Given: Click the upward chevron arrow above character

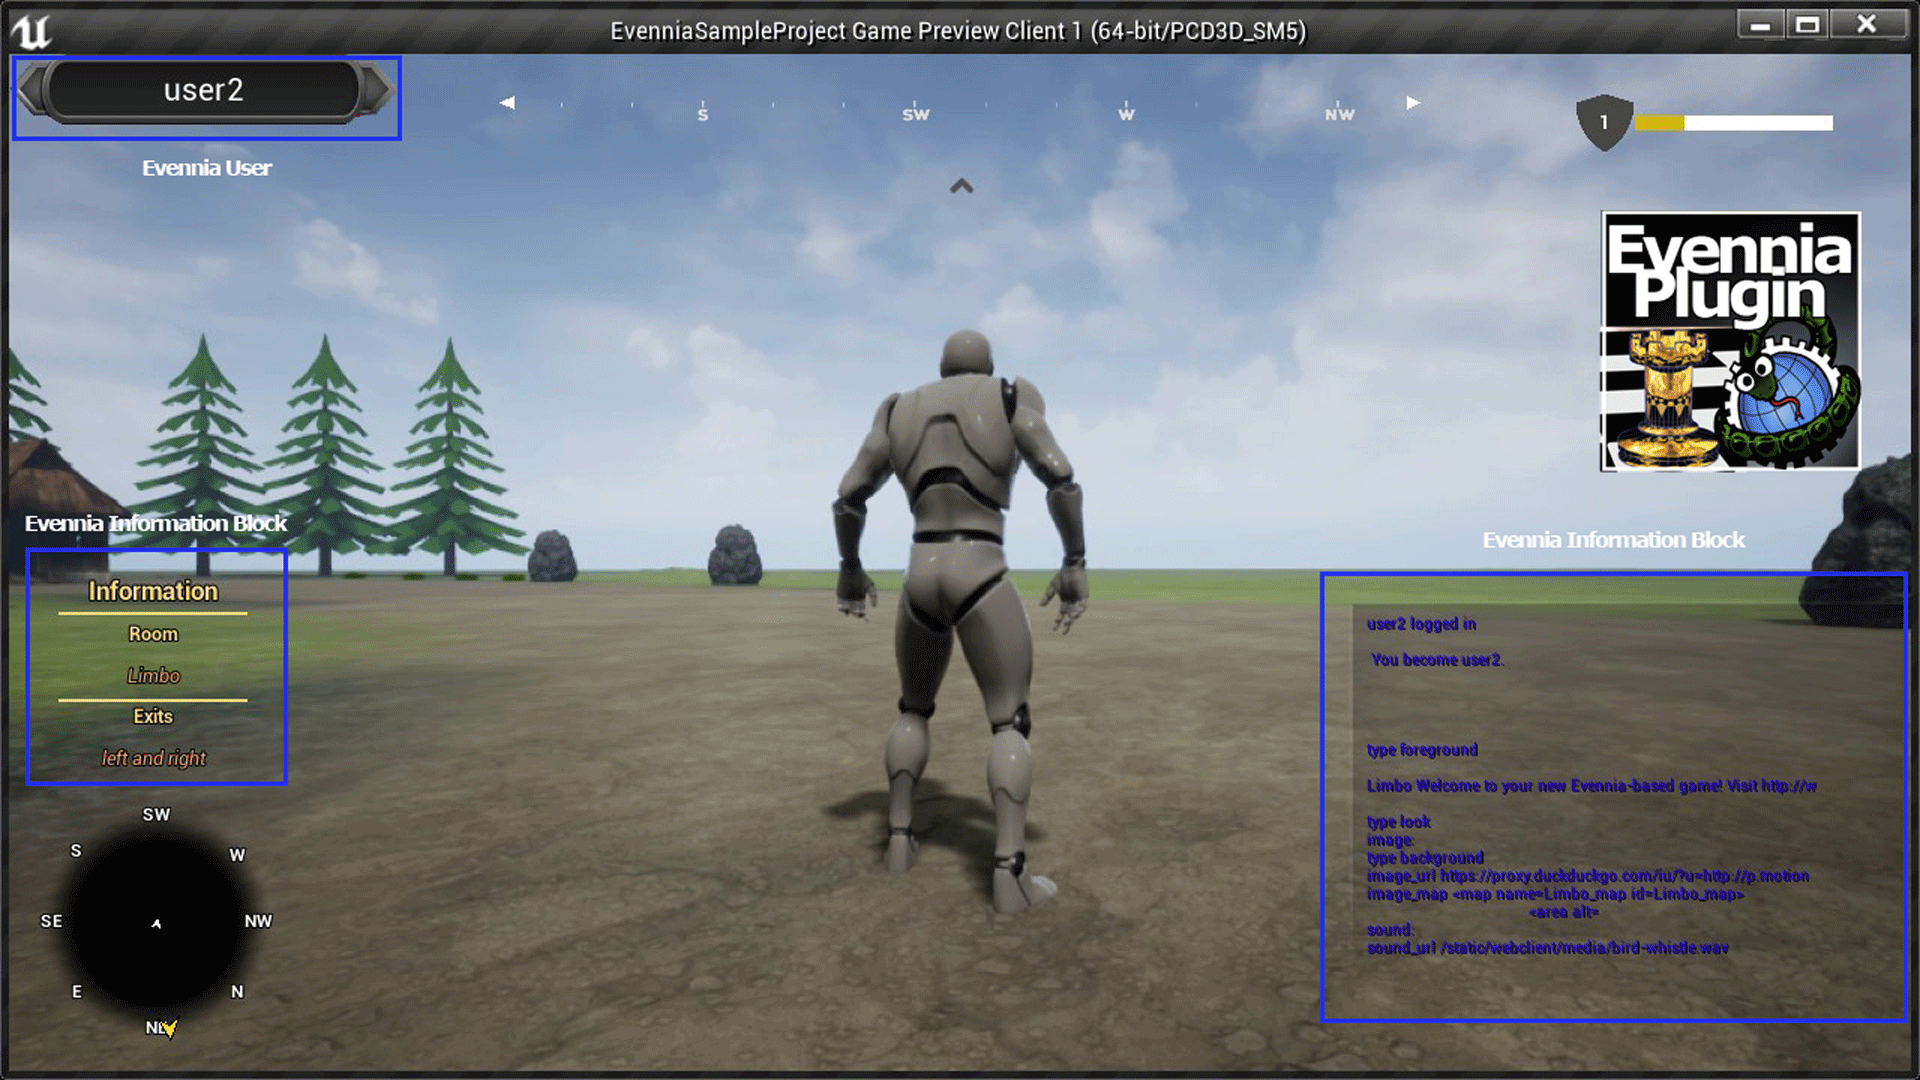Looking at the screenshot, I should [x=961, y=185].
